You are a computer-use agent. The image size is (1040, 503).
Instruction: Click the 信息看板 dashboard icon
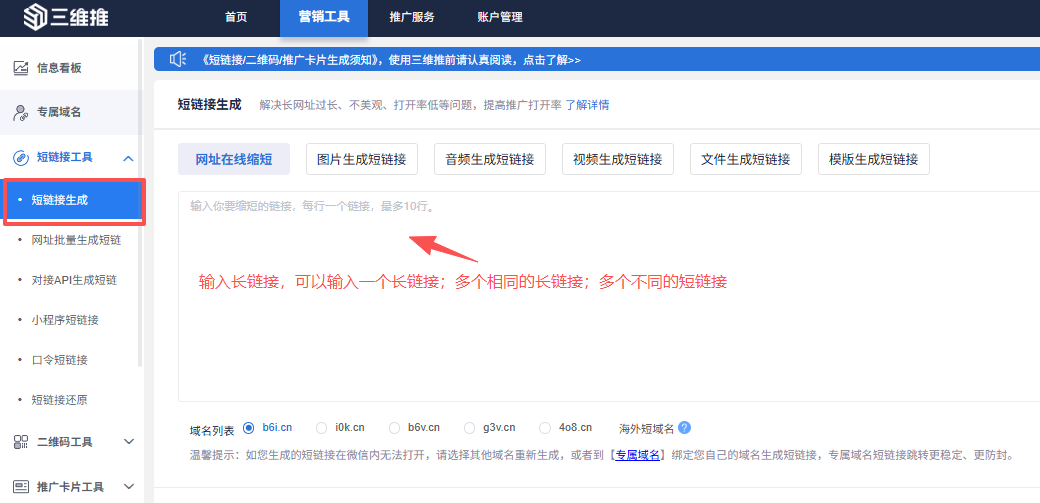pos(20,68)
